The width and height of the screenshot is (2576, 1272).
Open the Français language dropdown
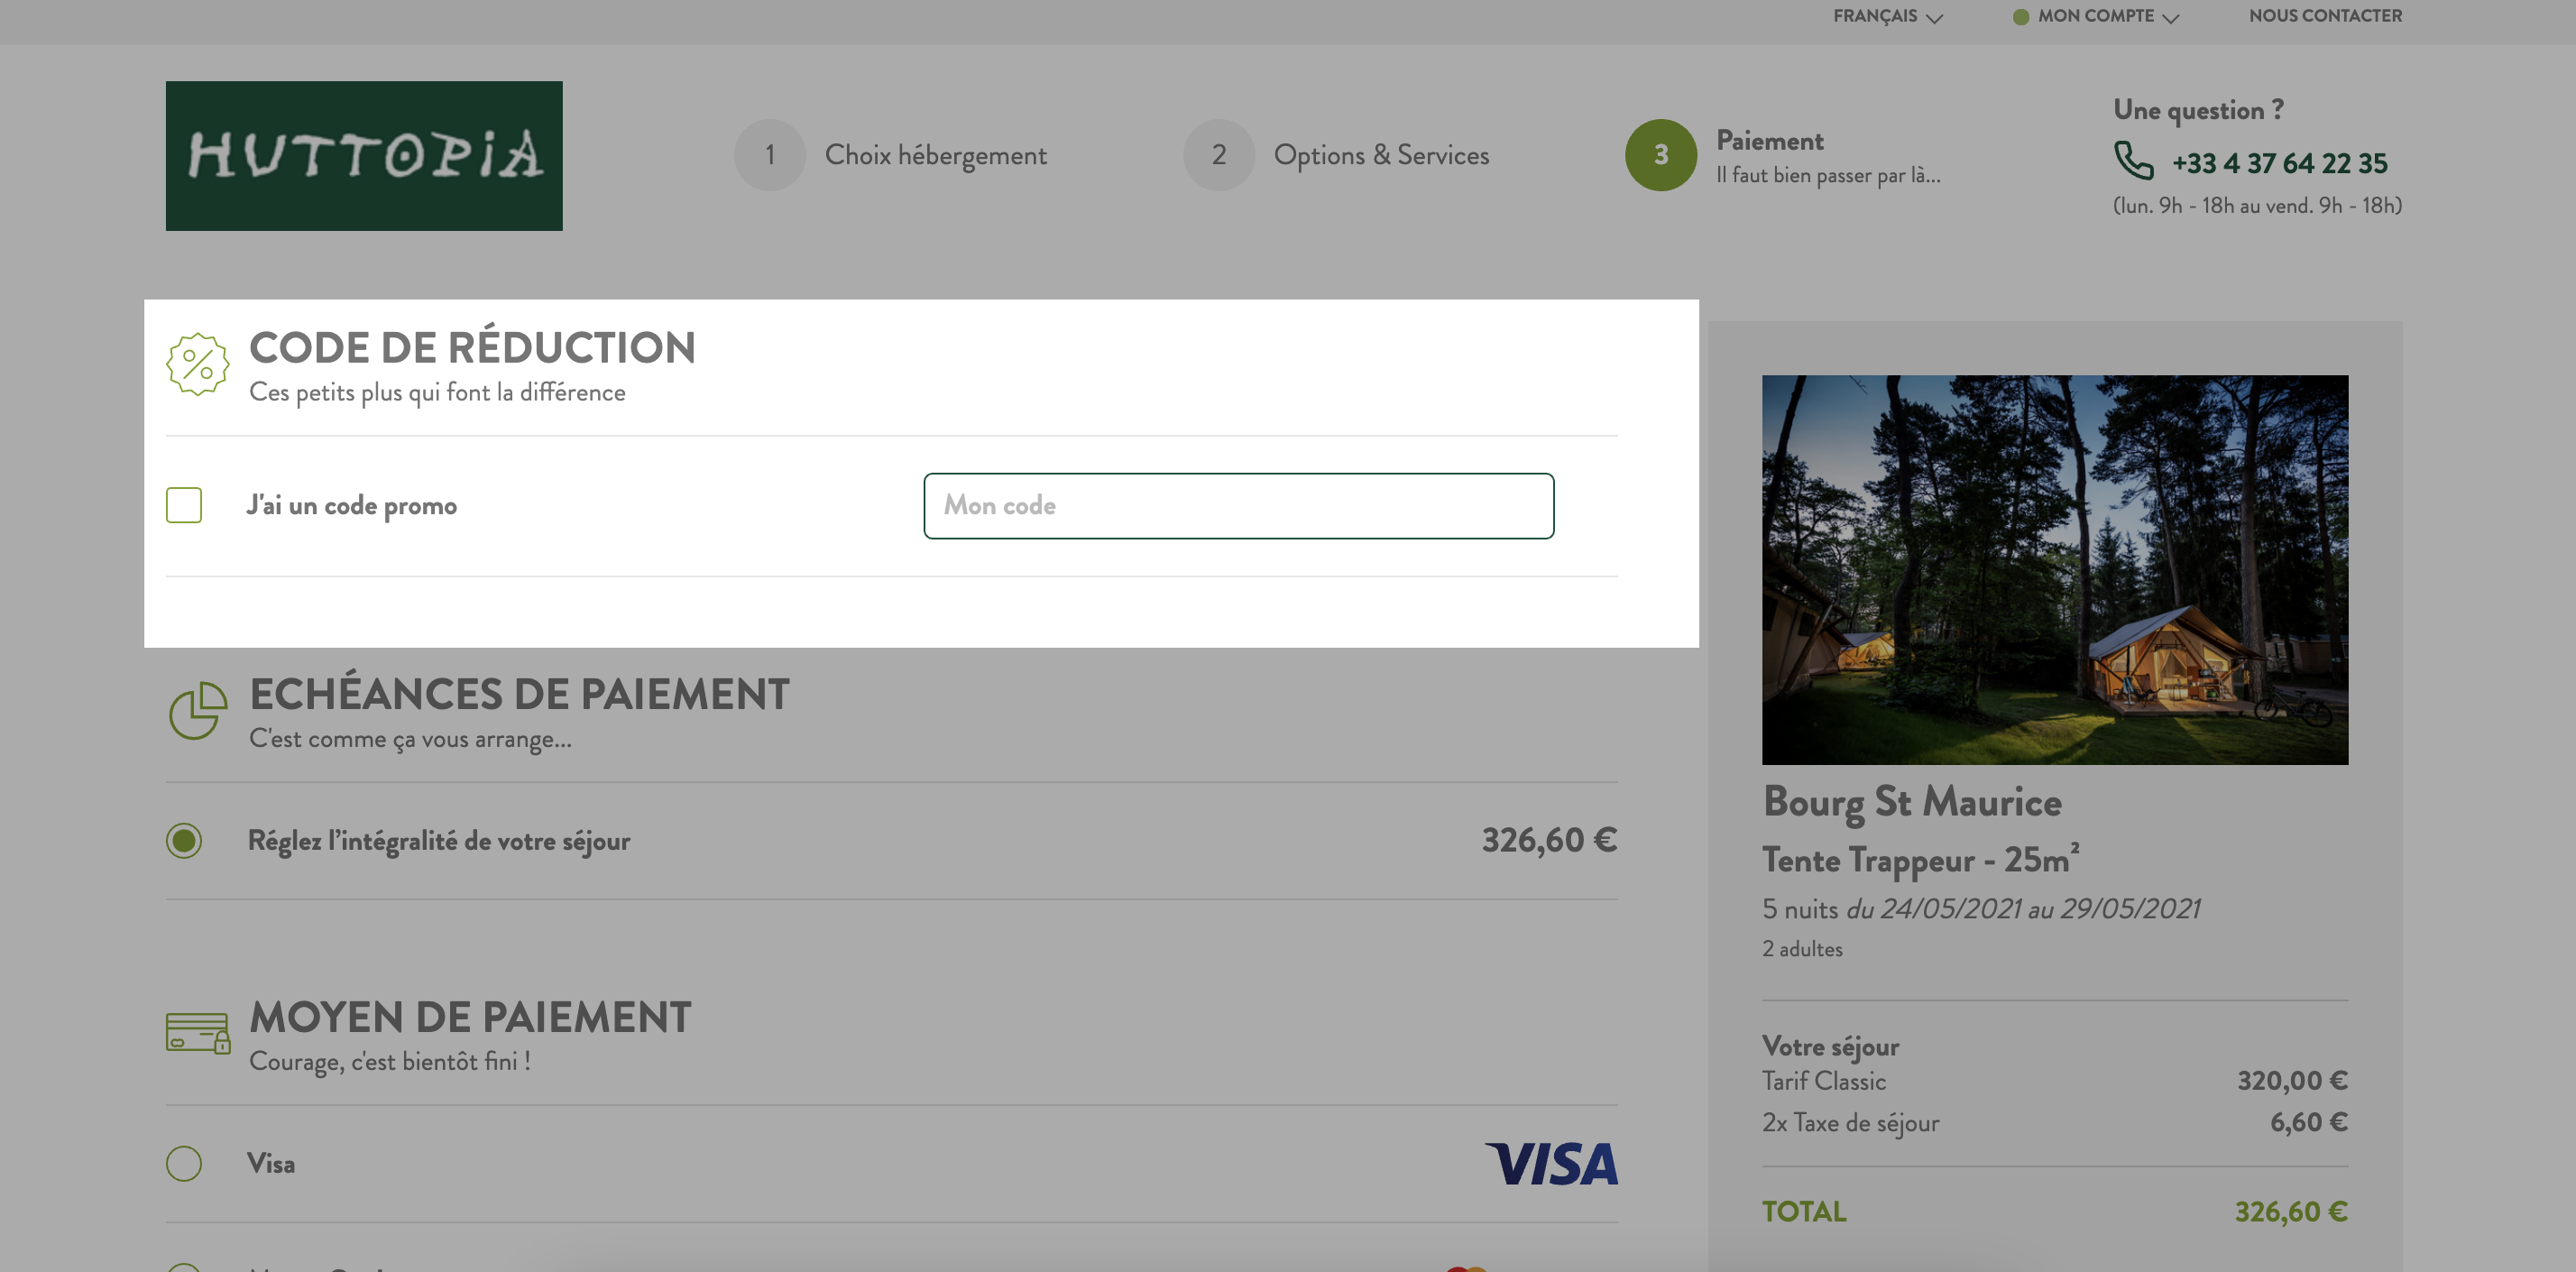point(1887,16)
